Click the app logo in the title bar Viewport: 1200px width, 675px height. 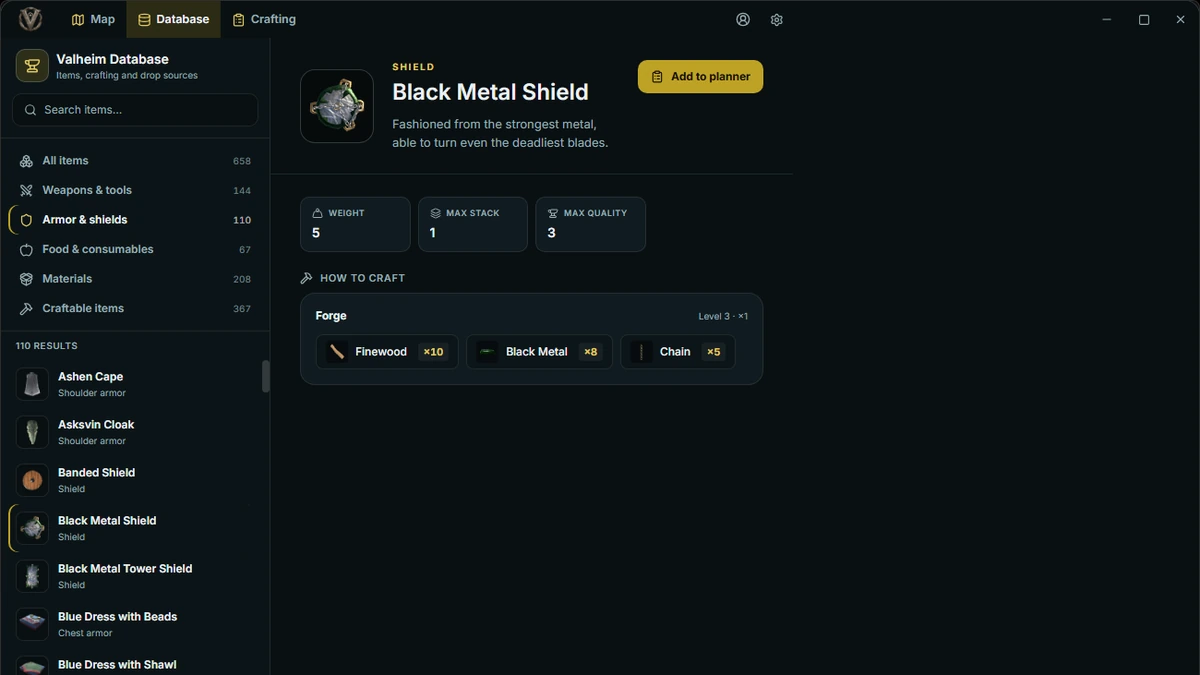(x=30, y=19)
